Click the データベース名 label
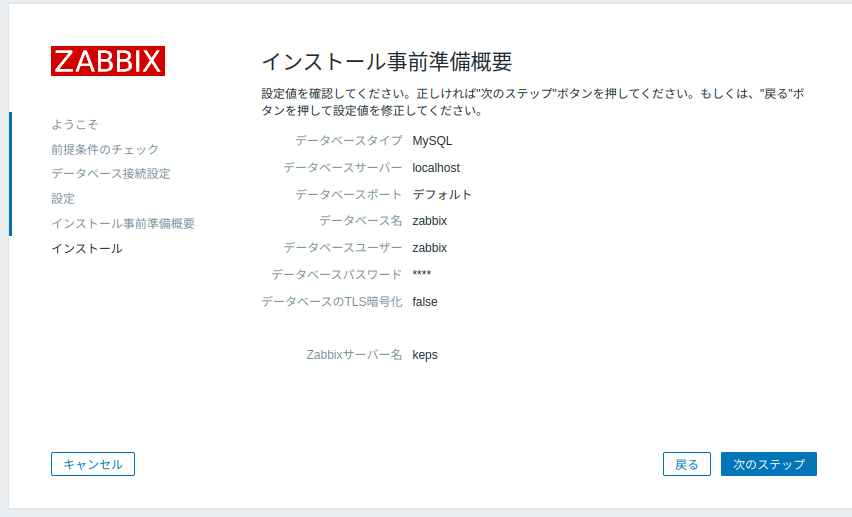Image resolution: width=852 pixels, height=517 pixels. tap(360, 221)
